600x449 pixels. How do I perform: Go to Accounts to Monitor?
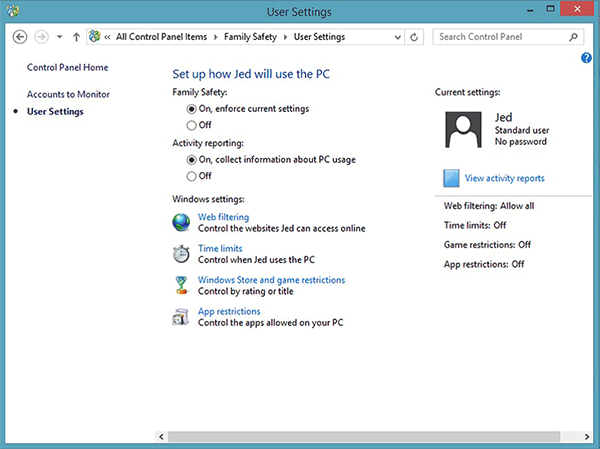click(68, 94)
